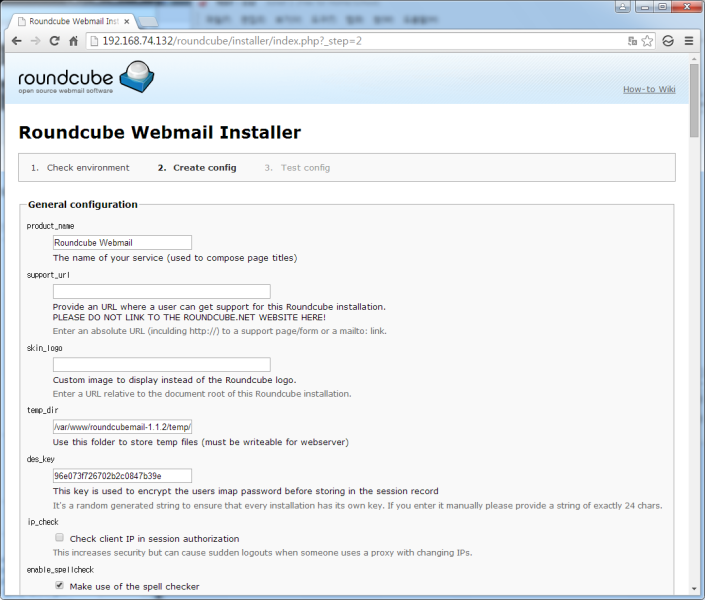Click the user profile button in title bar
Viewport: 705px width, 600px height.
click(623, 6)
